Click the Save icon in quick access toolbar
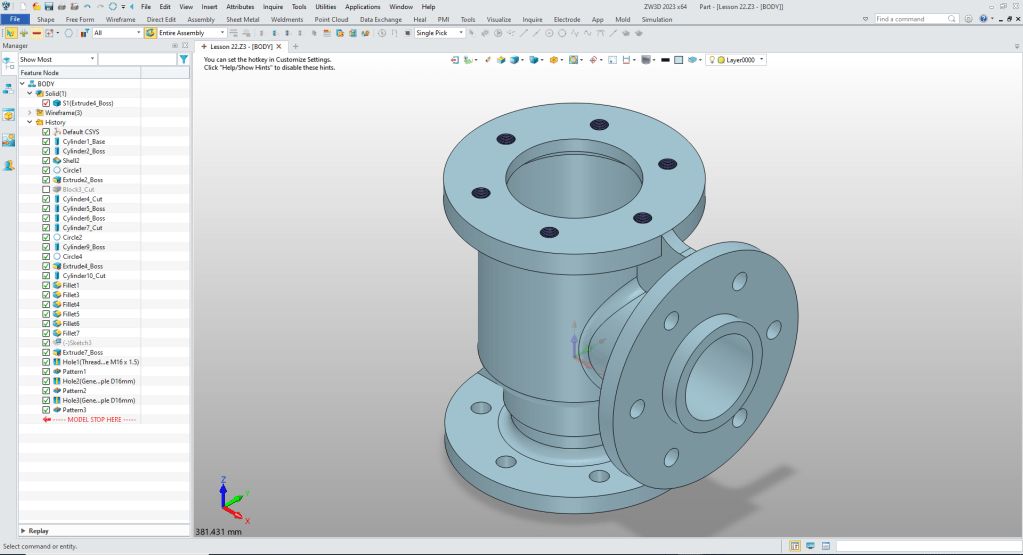1023x555 pixels. [49, 6]
